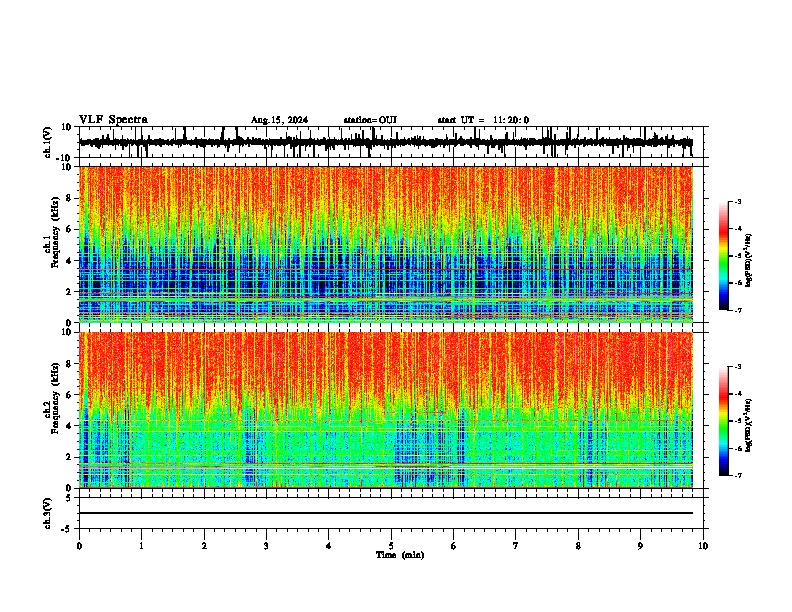This screenshot has height=612, width=792.
Task: Click time axis tick label "6"
Action: (454, 546)
